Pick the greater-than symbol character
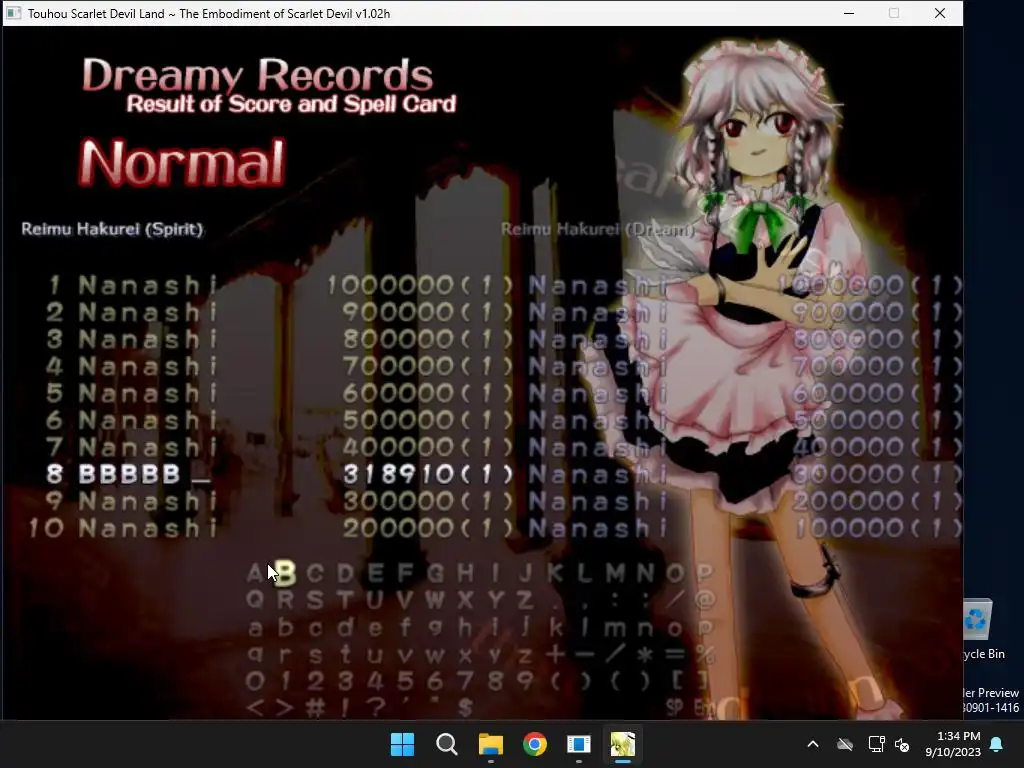Viewport: 1024px width, 768px height. point(285,707)
